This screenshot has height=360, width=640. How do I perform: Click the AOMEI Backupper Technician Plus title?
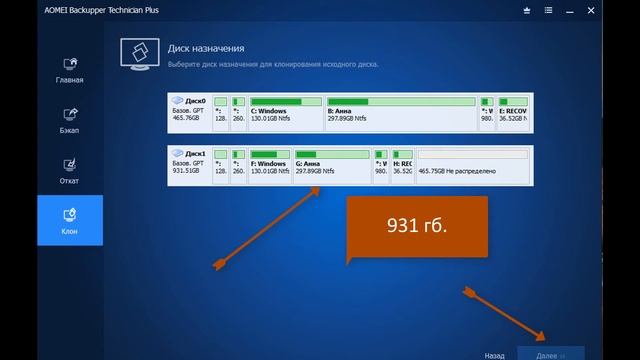click(x=101, y=10)
